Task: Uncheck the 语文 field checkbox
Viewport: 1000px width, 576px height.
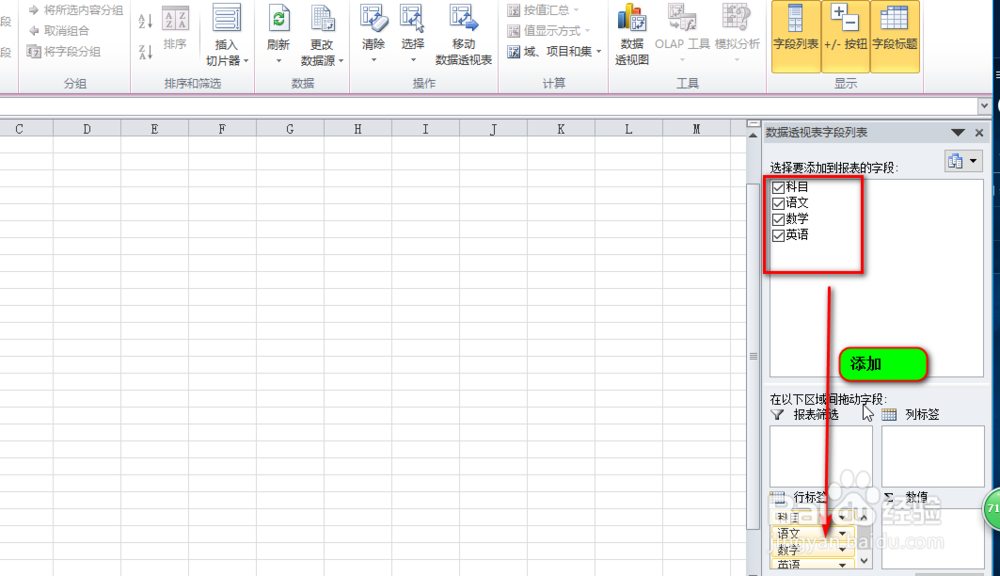Action: 778,203
